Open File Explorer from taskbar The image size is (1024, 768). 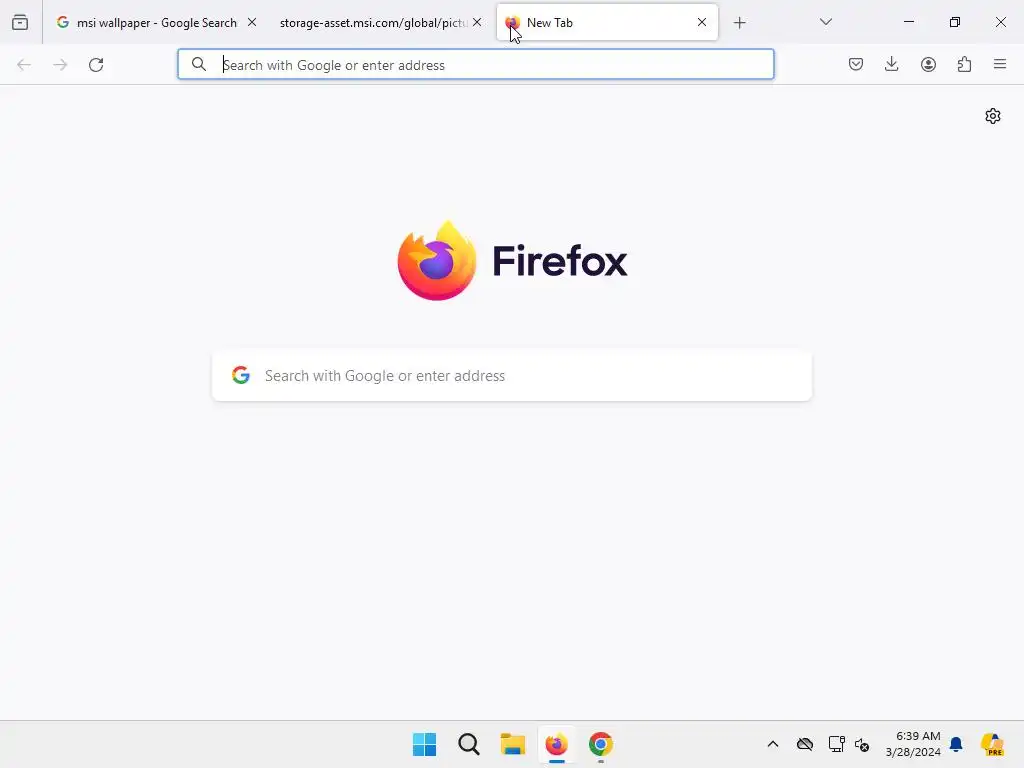pyautogui.click(x=513, y=744)
